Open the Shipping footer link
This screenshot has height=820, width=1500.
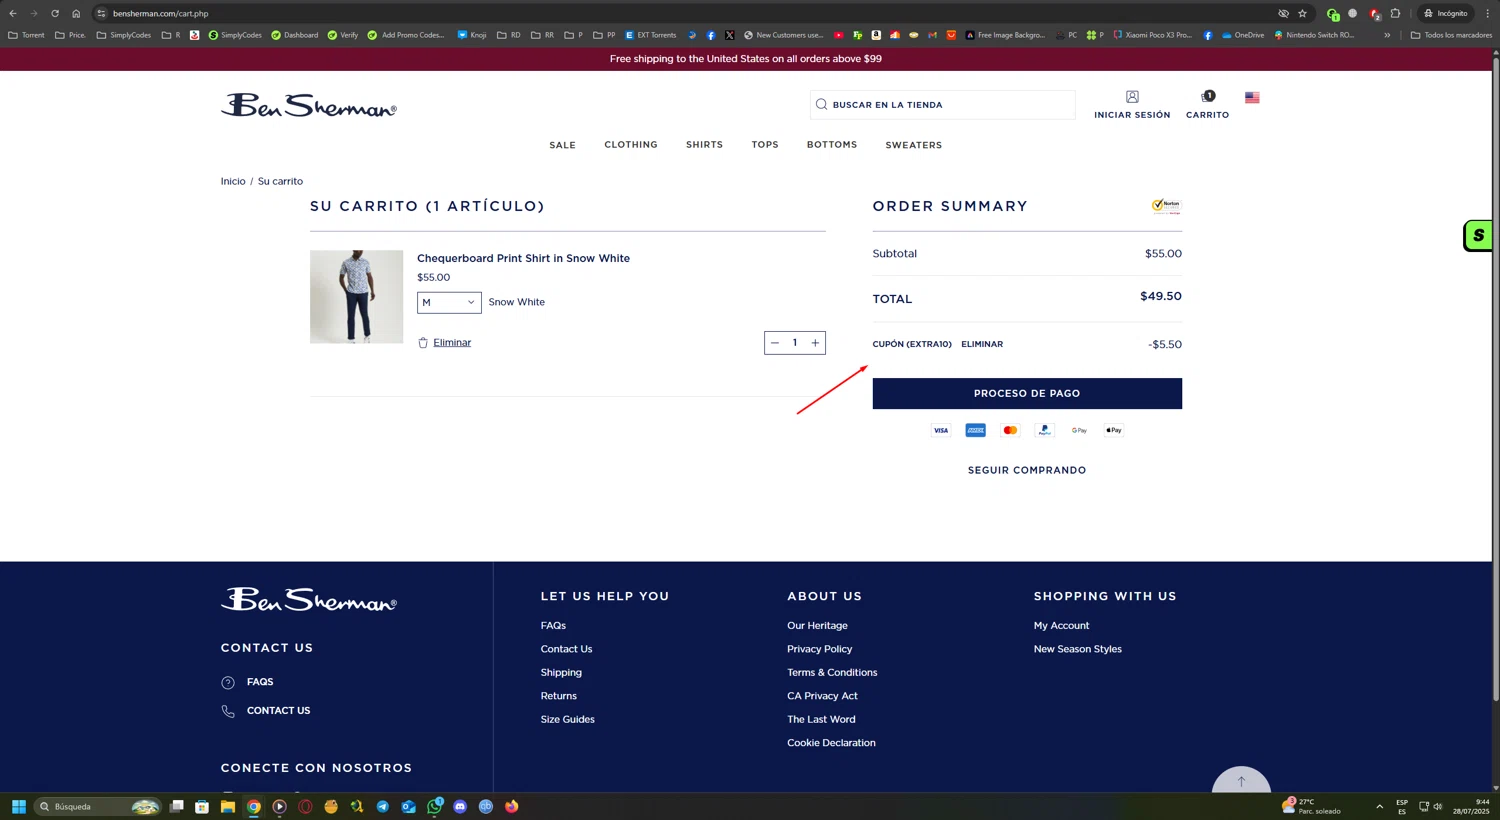tap(561, 673)
